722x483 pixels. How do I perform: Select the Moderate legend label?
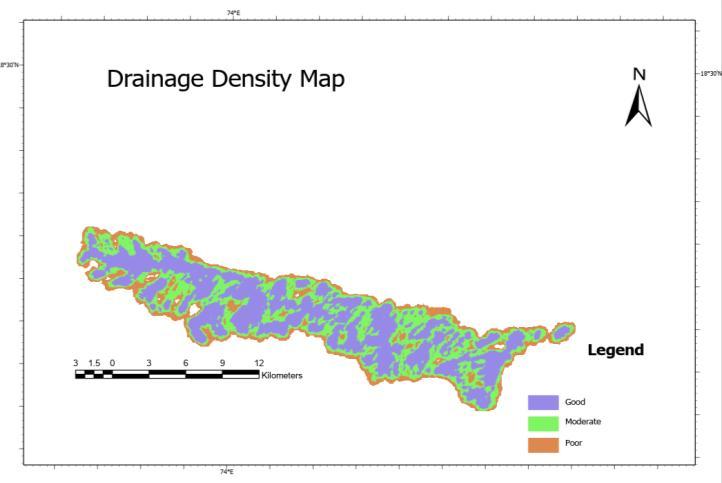tap(583, 421)
